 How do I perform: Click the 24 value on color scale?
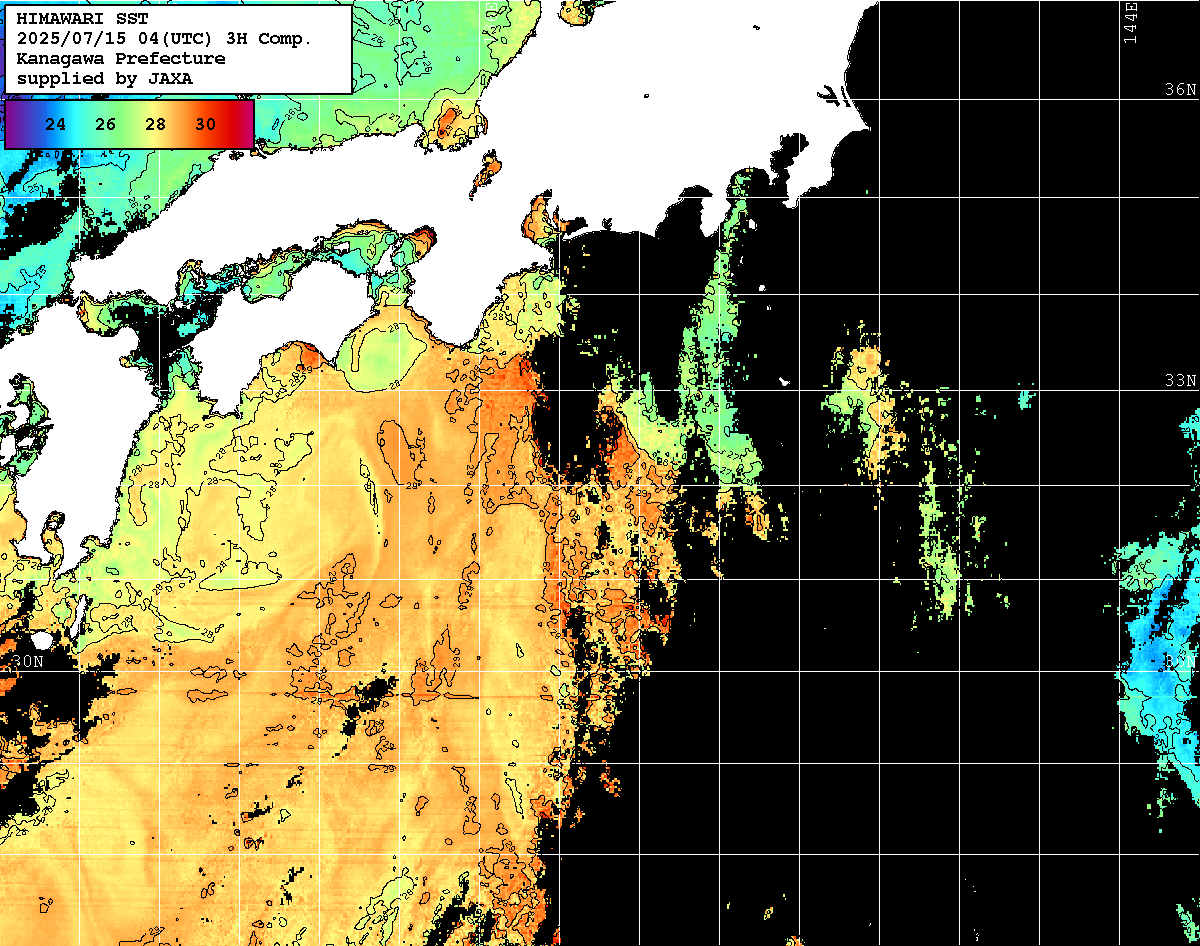56,125
